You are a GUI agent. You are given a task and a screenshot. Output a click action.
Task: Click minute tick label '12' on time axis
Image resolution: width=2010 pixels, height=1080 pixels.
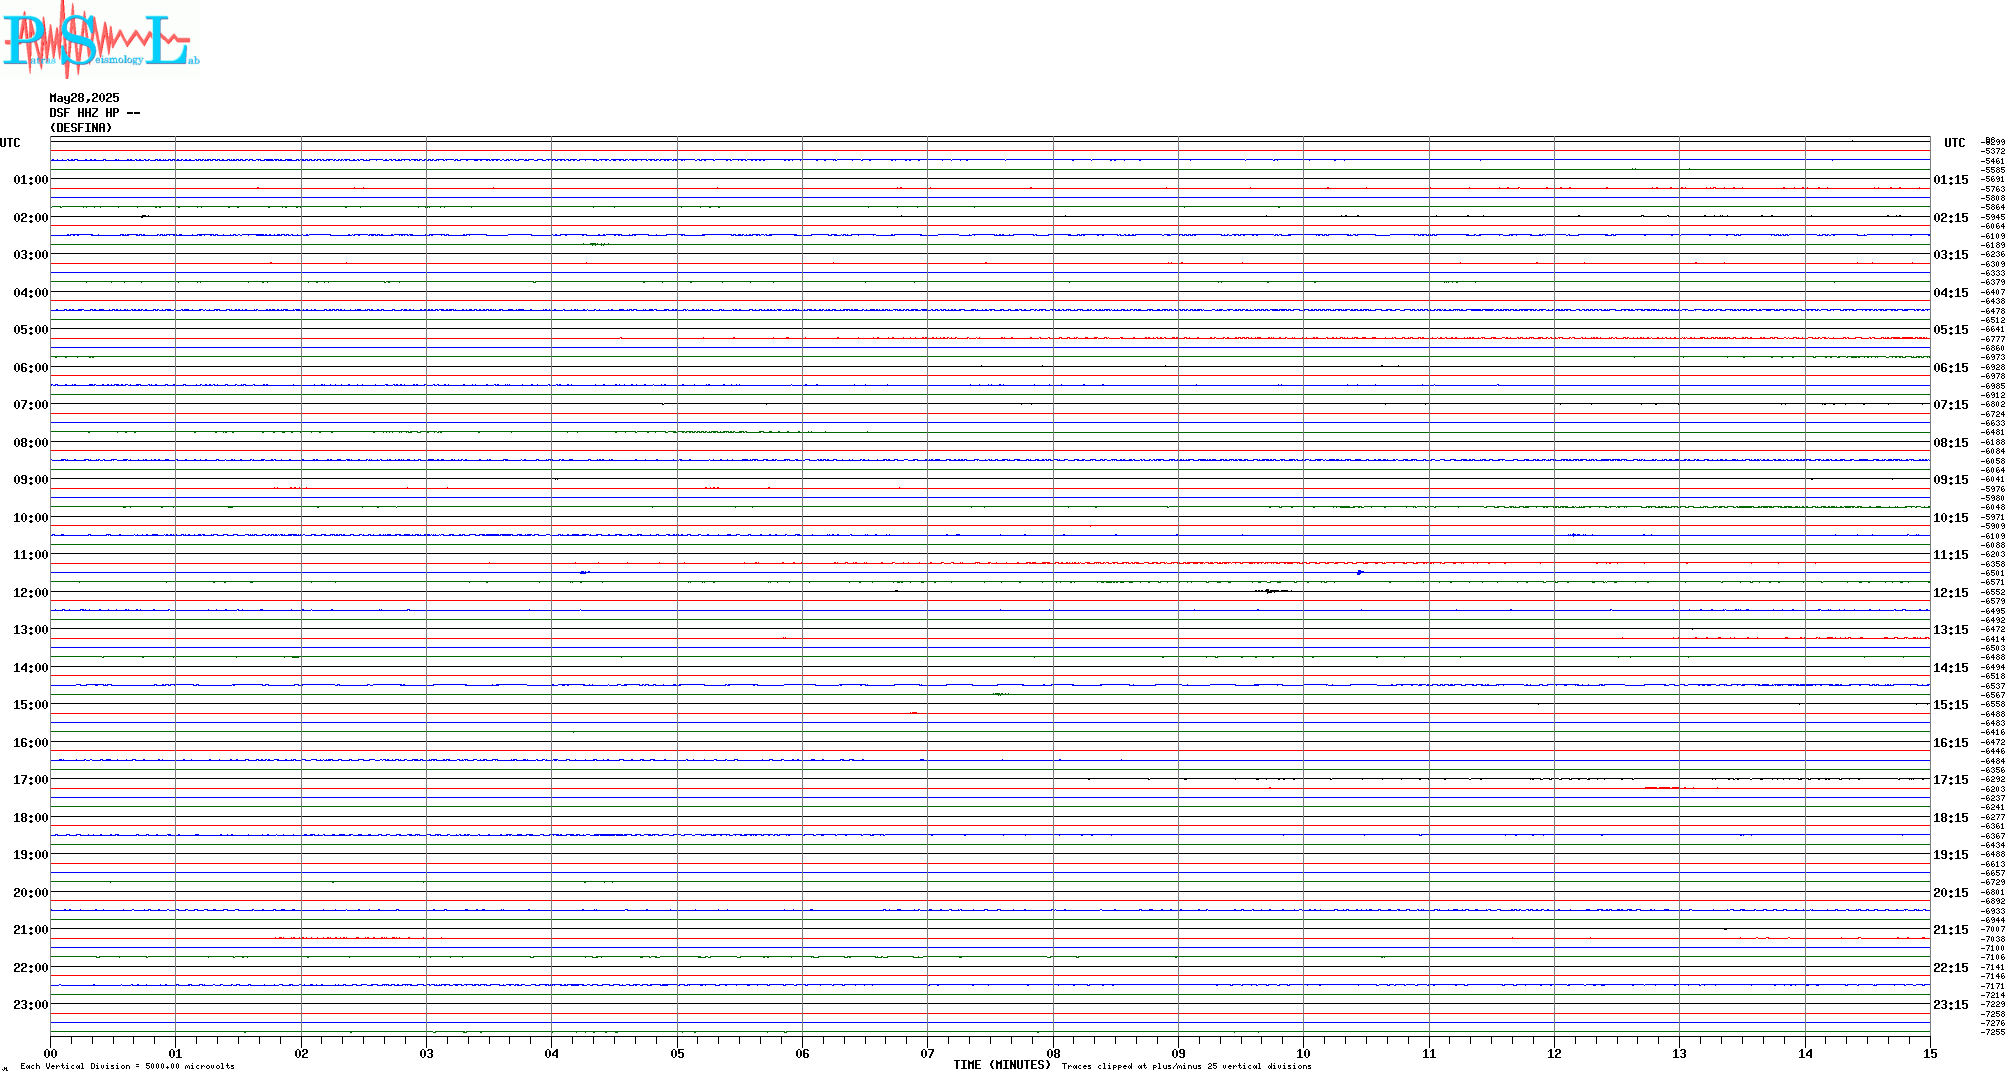point(1555,1053)
